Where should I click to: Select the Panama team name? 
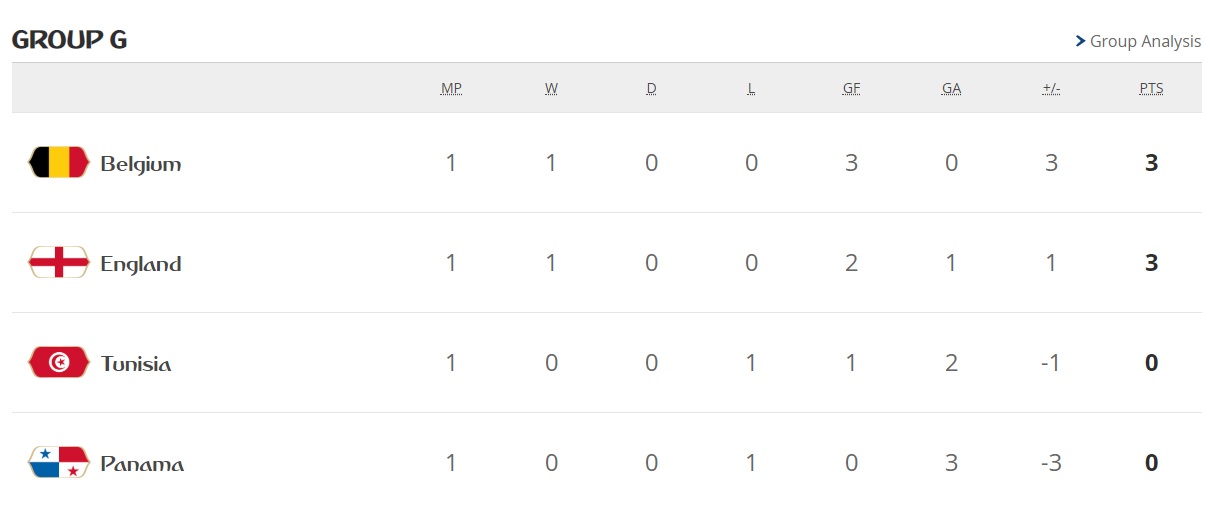coord(142,464)
